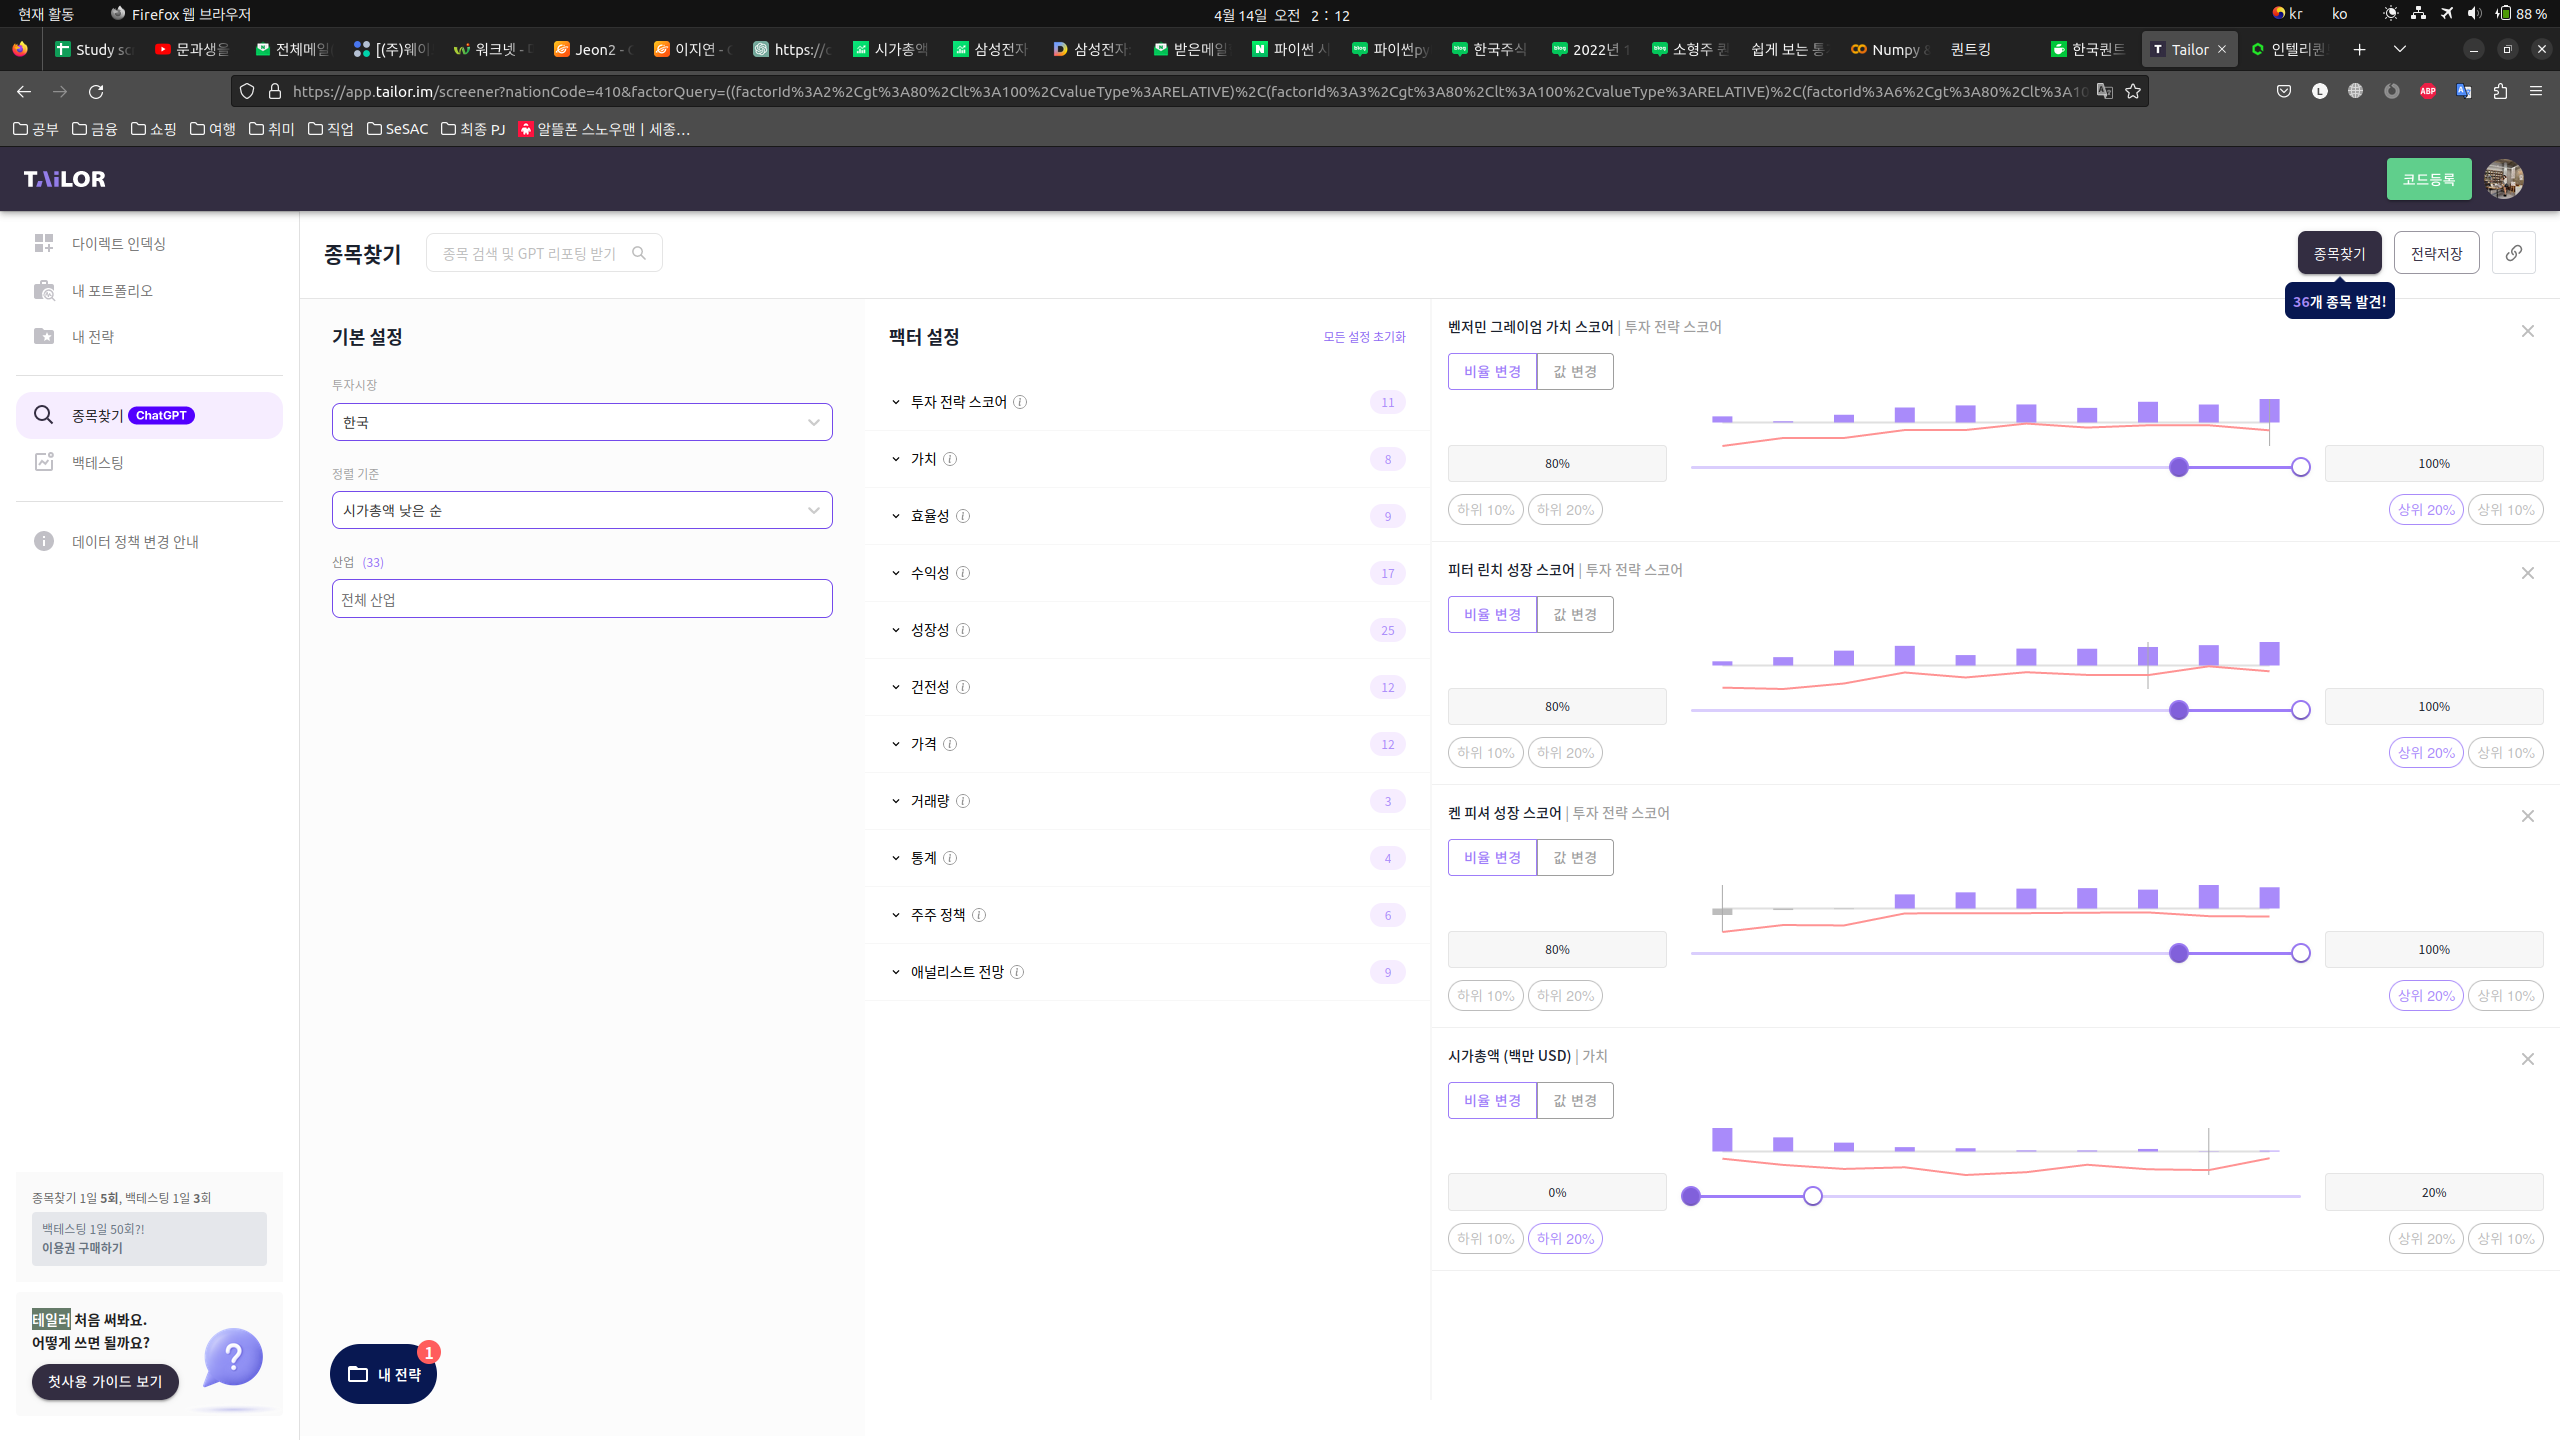Click the 내 포트폴리오 portfolio icon

click(x=44, y=290)
